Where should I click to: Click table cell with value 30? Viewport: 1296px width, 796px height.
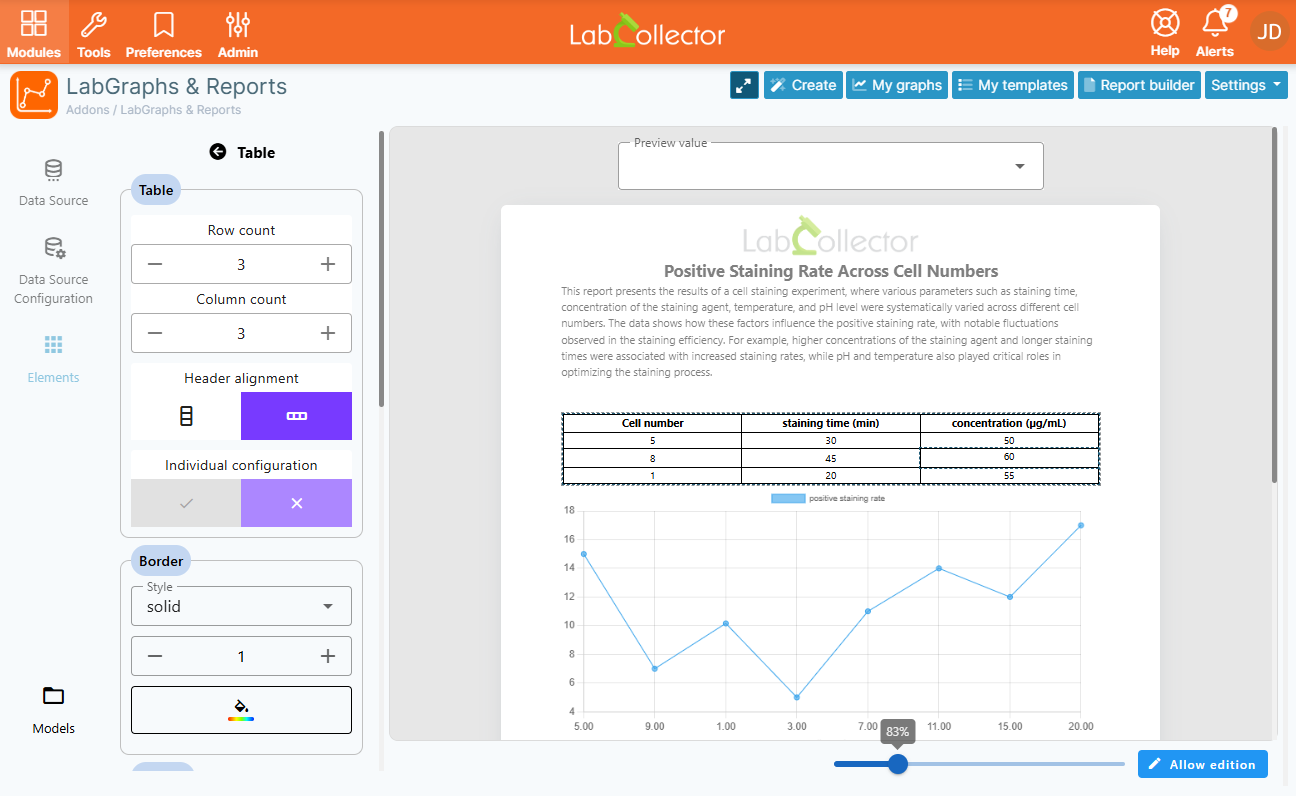pos(830,441)
